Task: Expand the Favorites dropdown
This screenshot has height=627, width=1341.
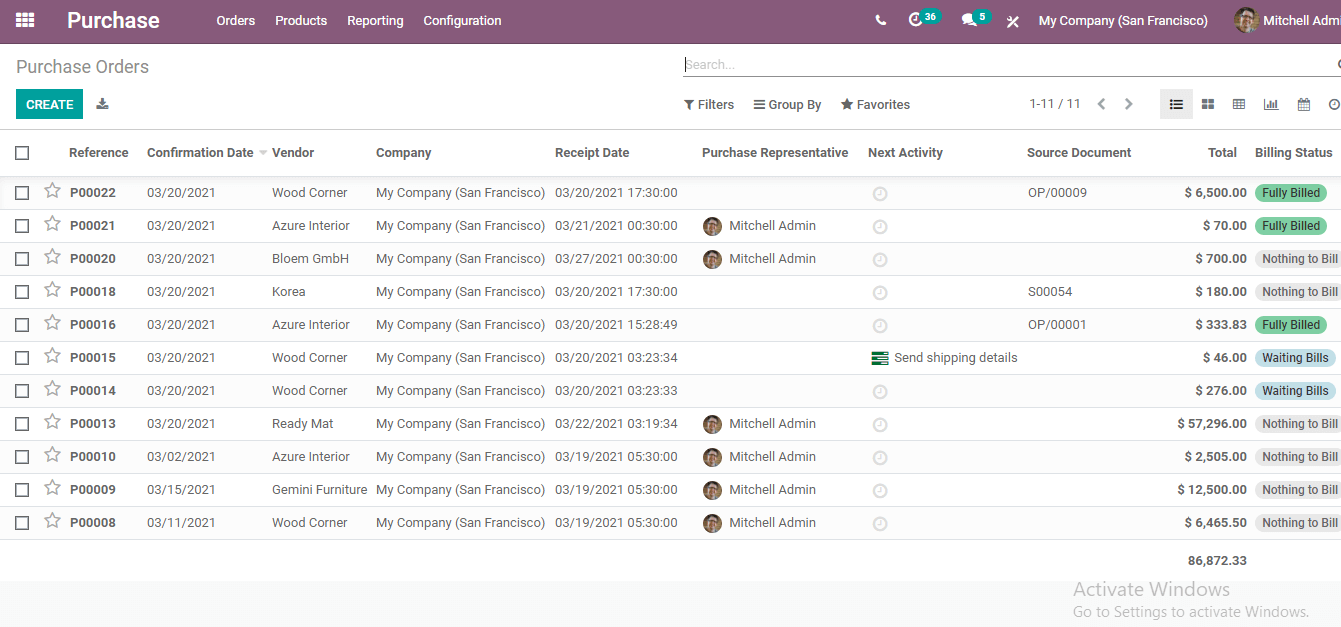Action: pyautogui.click(x=875, y=104)
